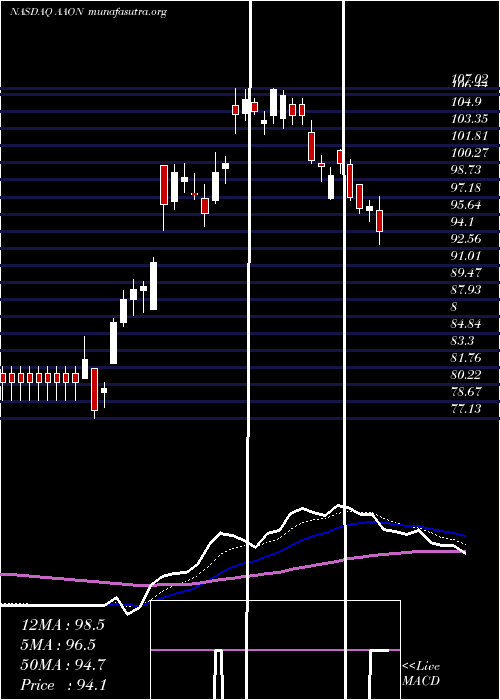Image resolution: width=500 pixels, height=700 pixels.
Task: Click the 98.73 price axis label
Action: tap(467, 170)
